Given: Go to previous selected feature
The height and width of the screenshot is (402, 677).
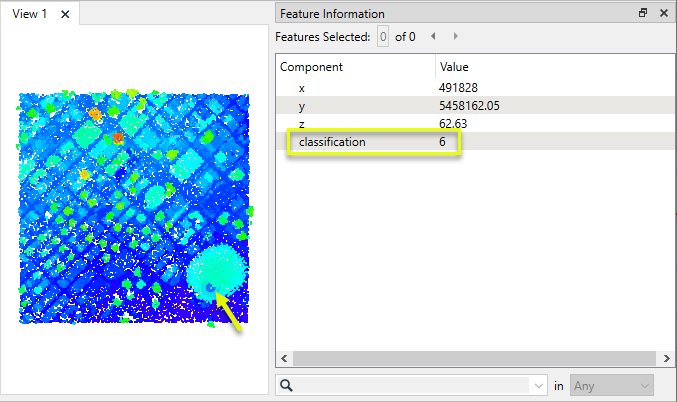Looking at the screenshot, I should [433, 37].
